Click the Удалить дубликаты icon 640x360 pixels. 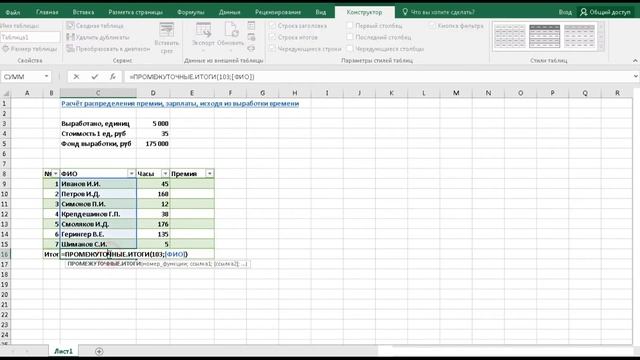point(70,37)
